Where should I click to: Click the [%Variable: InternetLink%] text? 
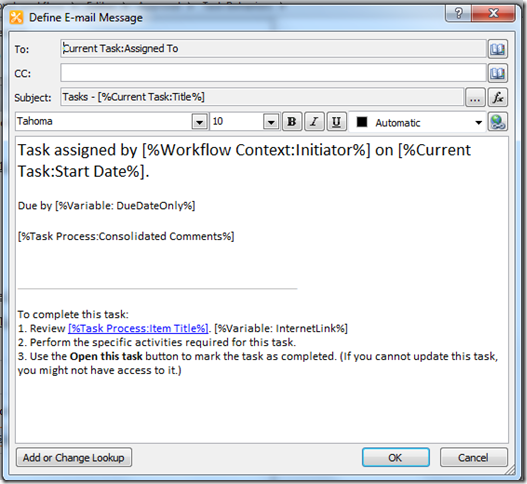[281, 328]
